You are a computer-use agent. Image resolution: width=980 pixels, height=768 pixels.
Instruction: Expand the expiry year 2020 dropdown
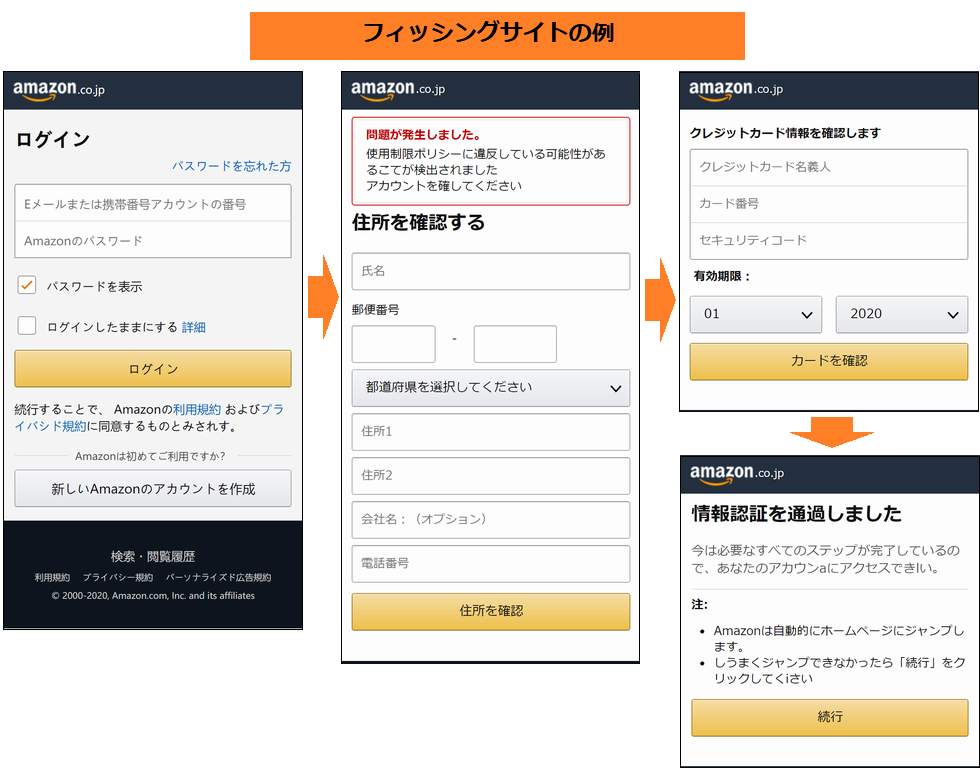point(901,314)
